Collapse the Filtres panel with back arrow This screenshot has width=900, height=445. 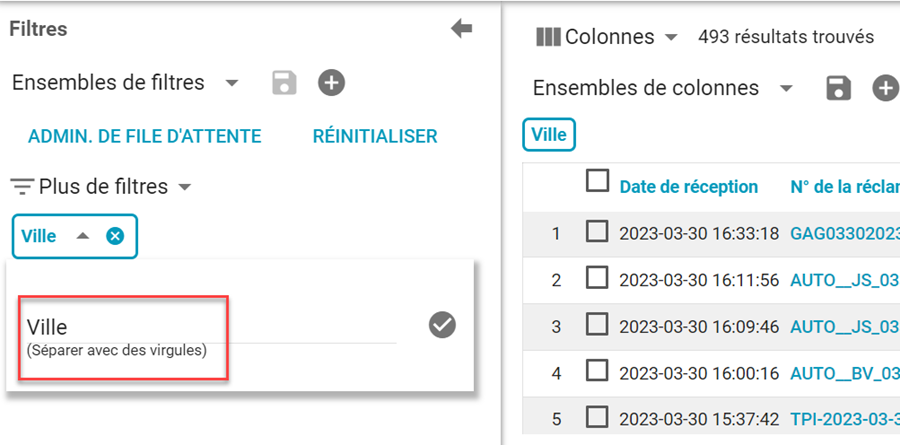point(461,29)
